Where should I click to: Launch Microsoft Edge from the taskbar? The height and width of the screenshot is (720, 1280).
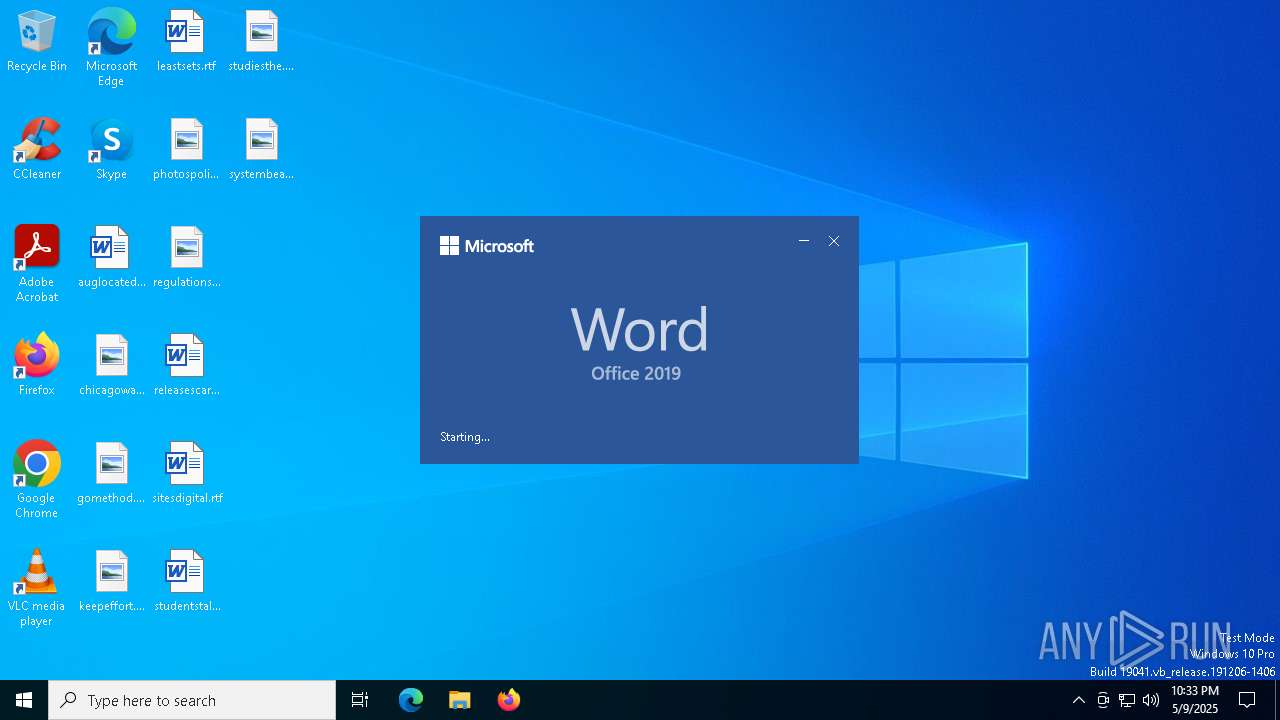point(411,700)
